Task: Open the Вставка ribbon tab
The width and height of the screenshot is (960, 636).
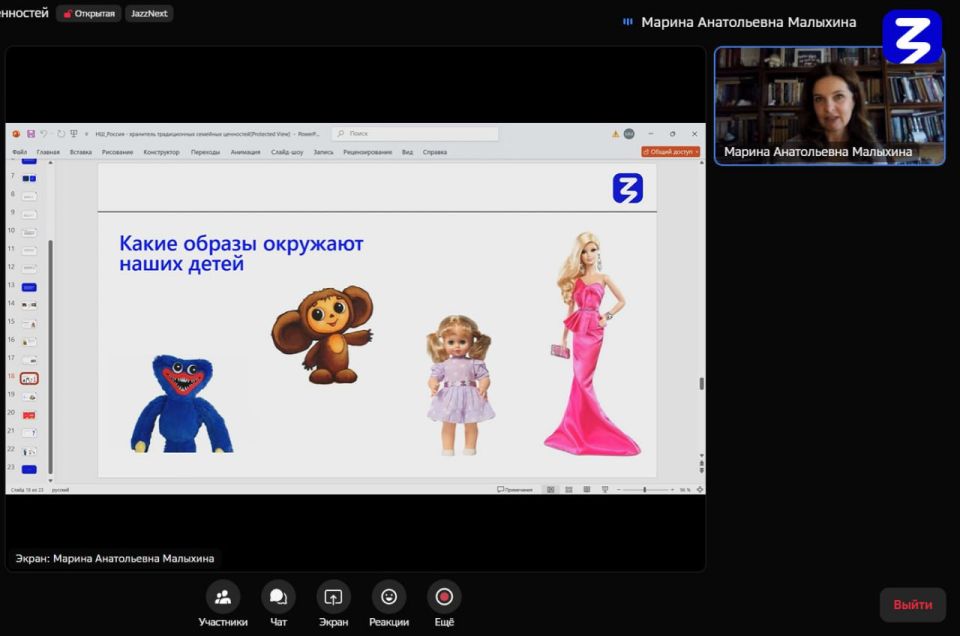Action: pyautogui.click(x=80, y=152)
